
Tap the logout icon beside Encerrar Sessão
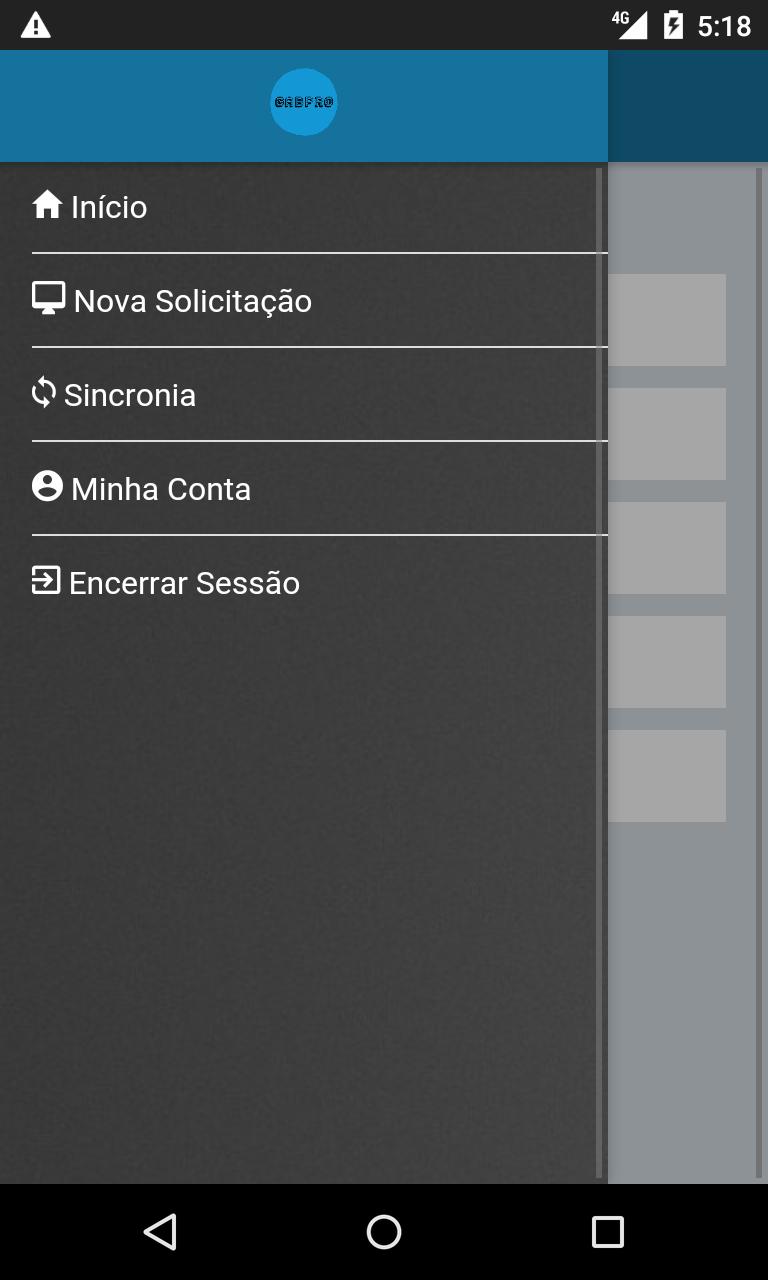coord(46,580)
